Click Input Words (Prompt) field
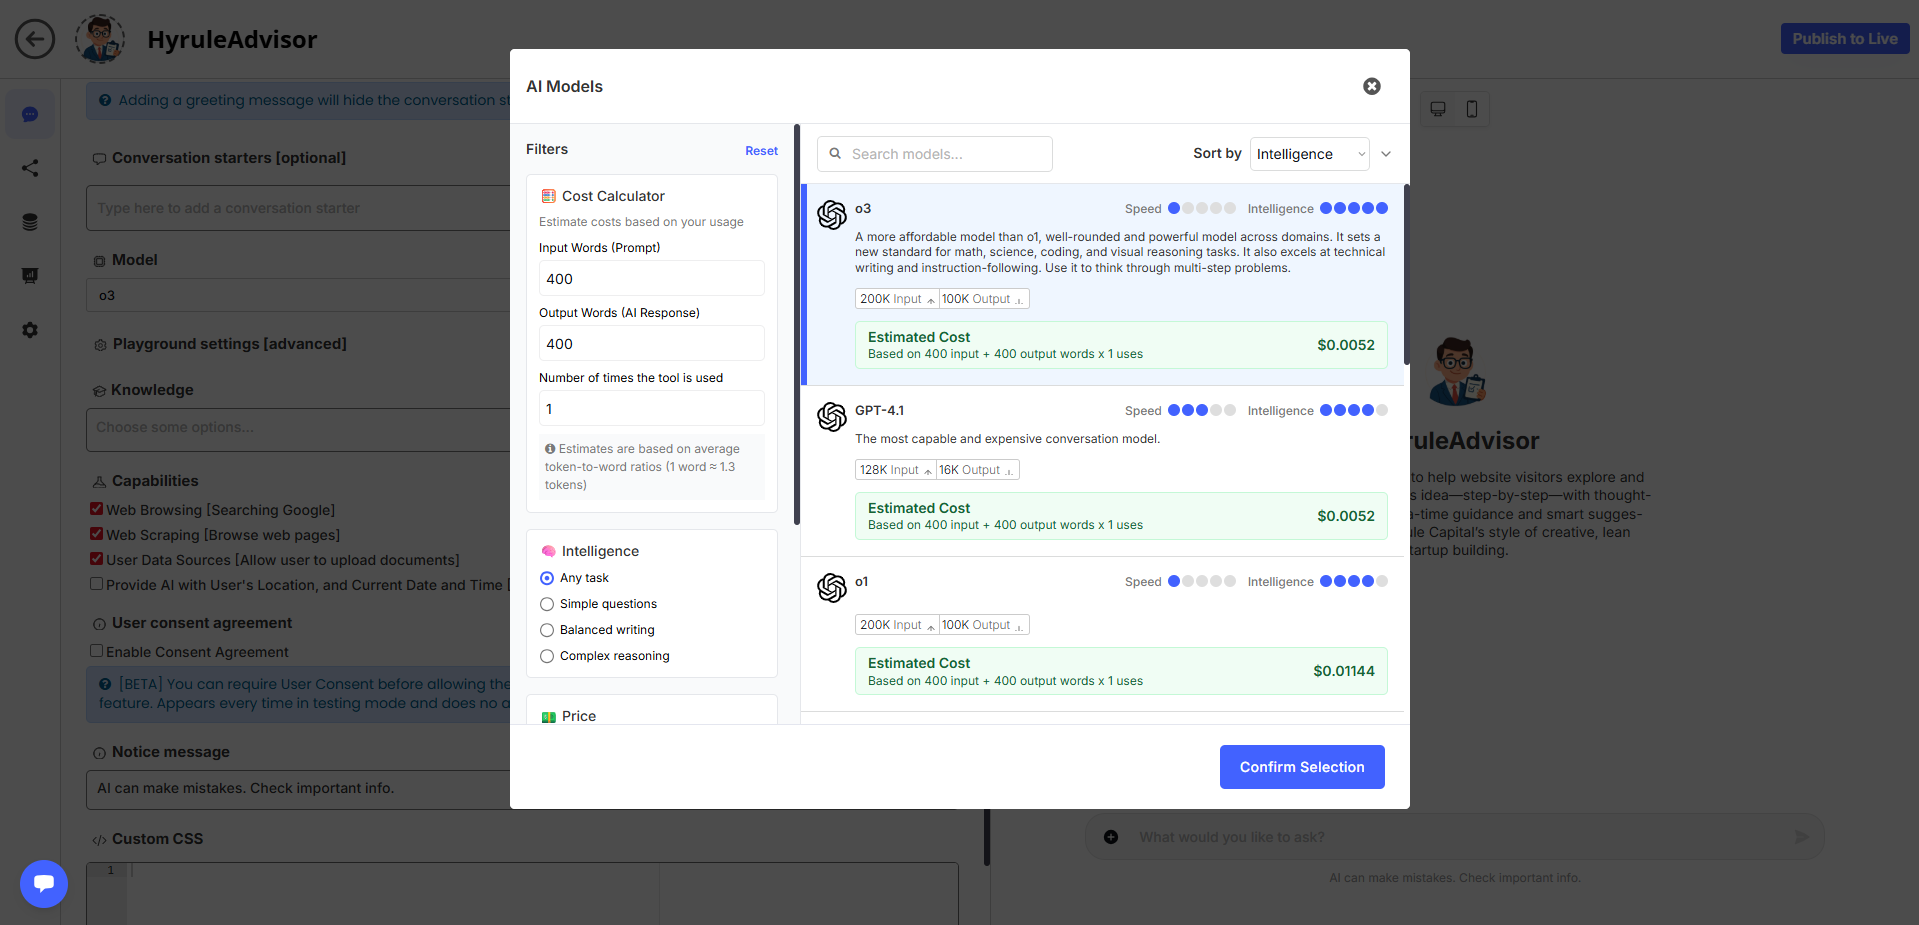Image resolution: width=1919 pixels, height=925 pixels. 652,279
